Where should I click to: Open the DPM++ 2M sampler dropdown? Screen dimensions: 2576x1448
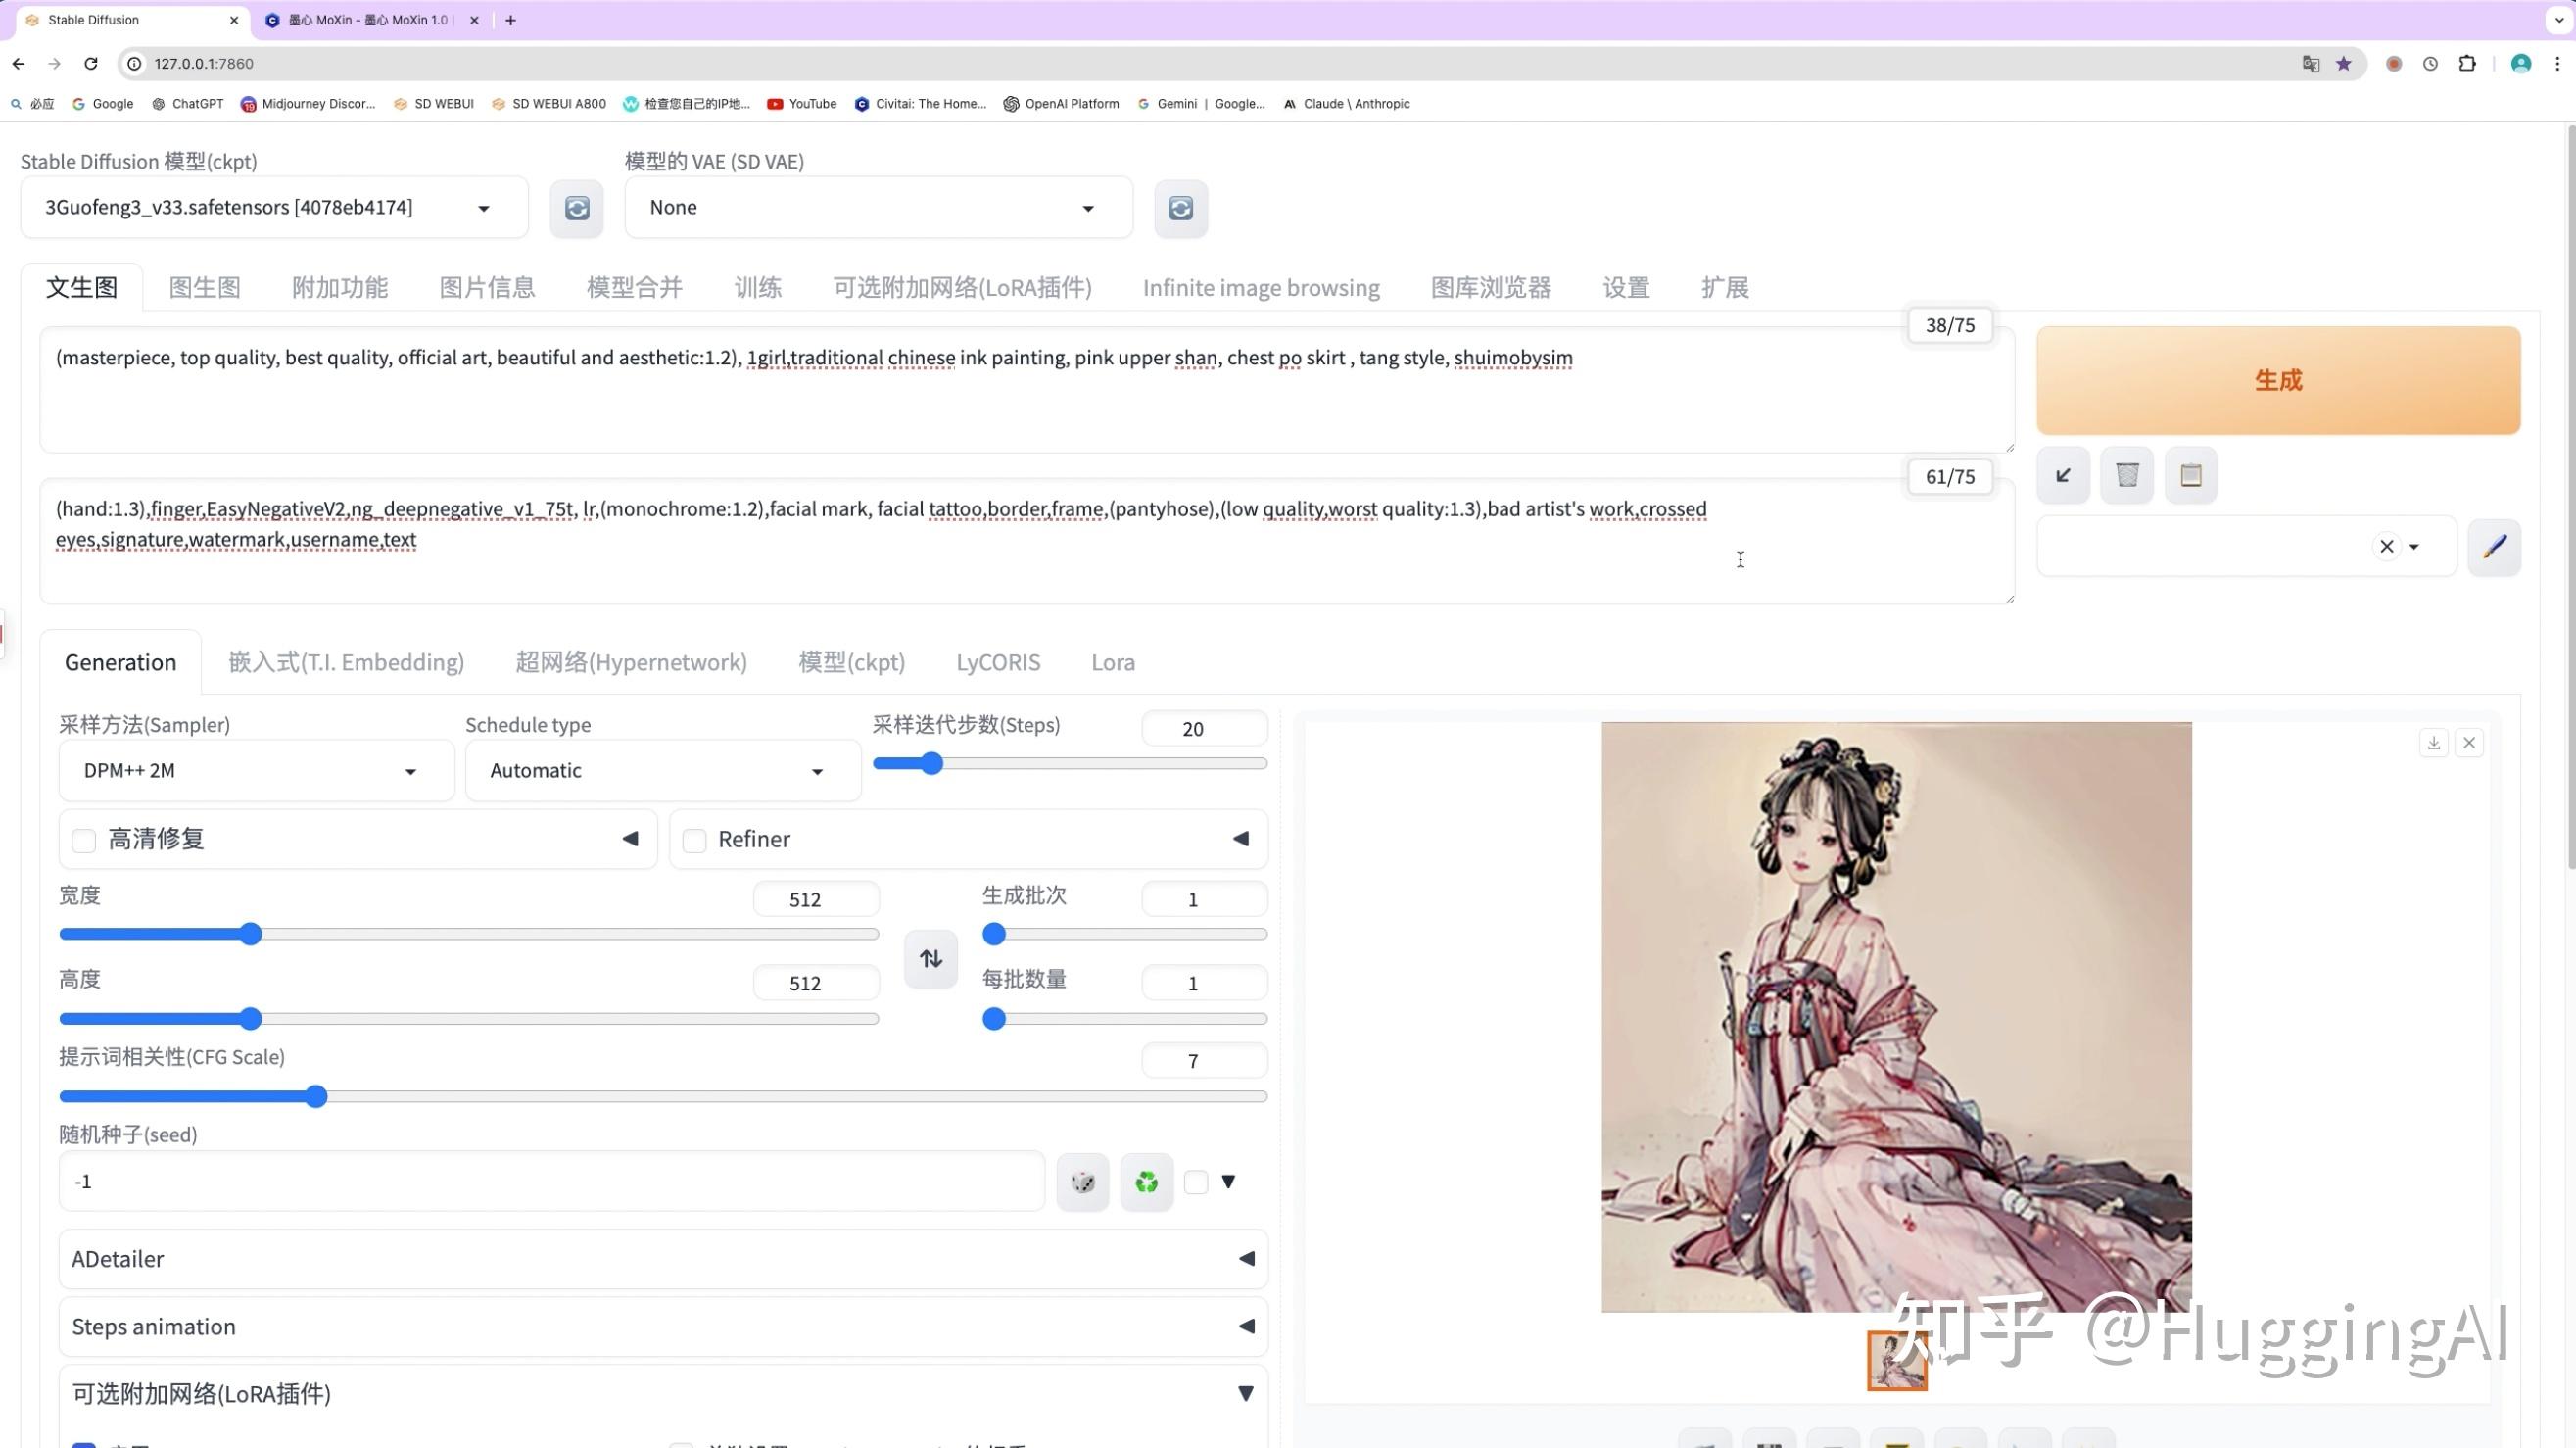tap(256, 770)
